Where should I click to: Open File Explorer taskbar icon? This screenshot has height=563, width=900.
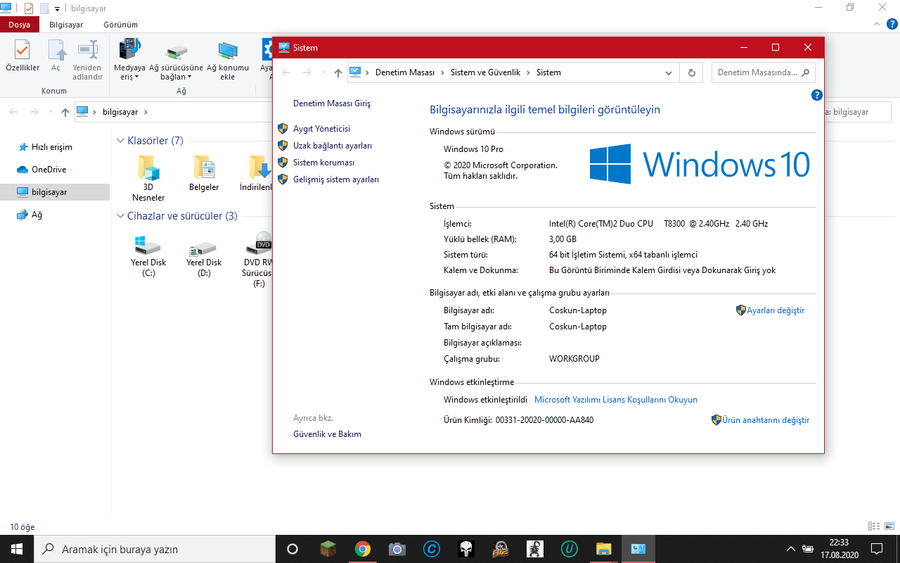tap(603, 549)
